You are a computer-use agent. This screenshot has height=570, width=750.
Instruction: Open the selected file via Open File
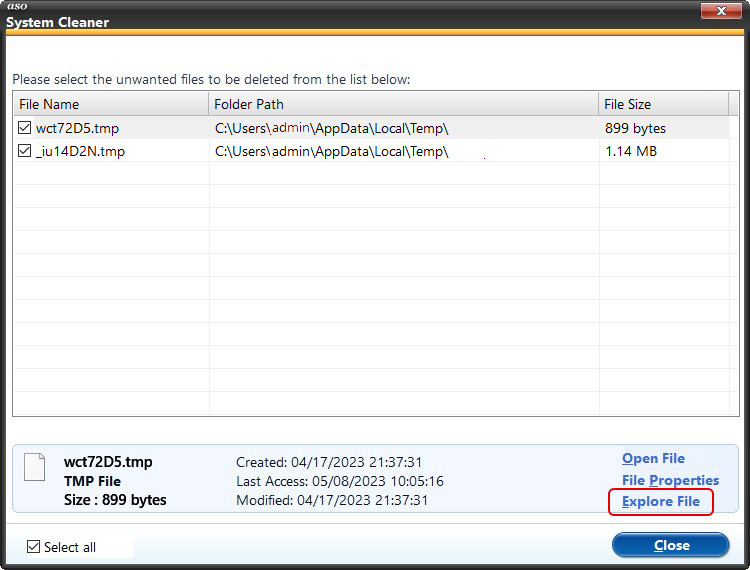click(x=653, y=459)
